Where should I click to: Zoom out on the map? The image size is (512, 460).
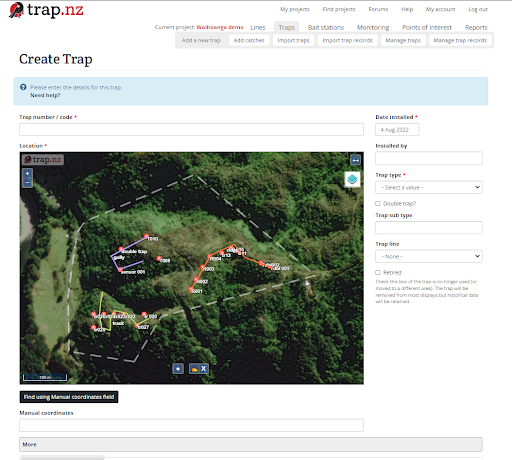[x=27, y=182]
